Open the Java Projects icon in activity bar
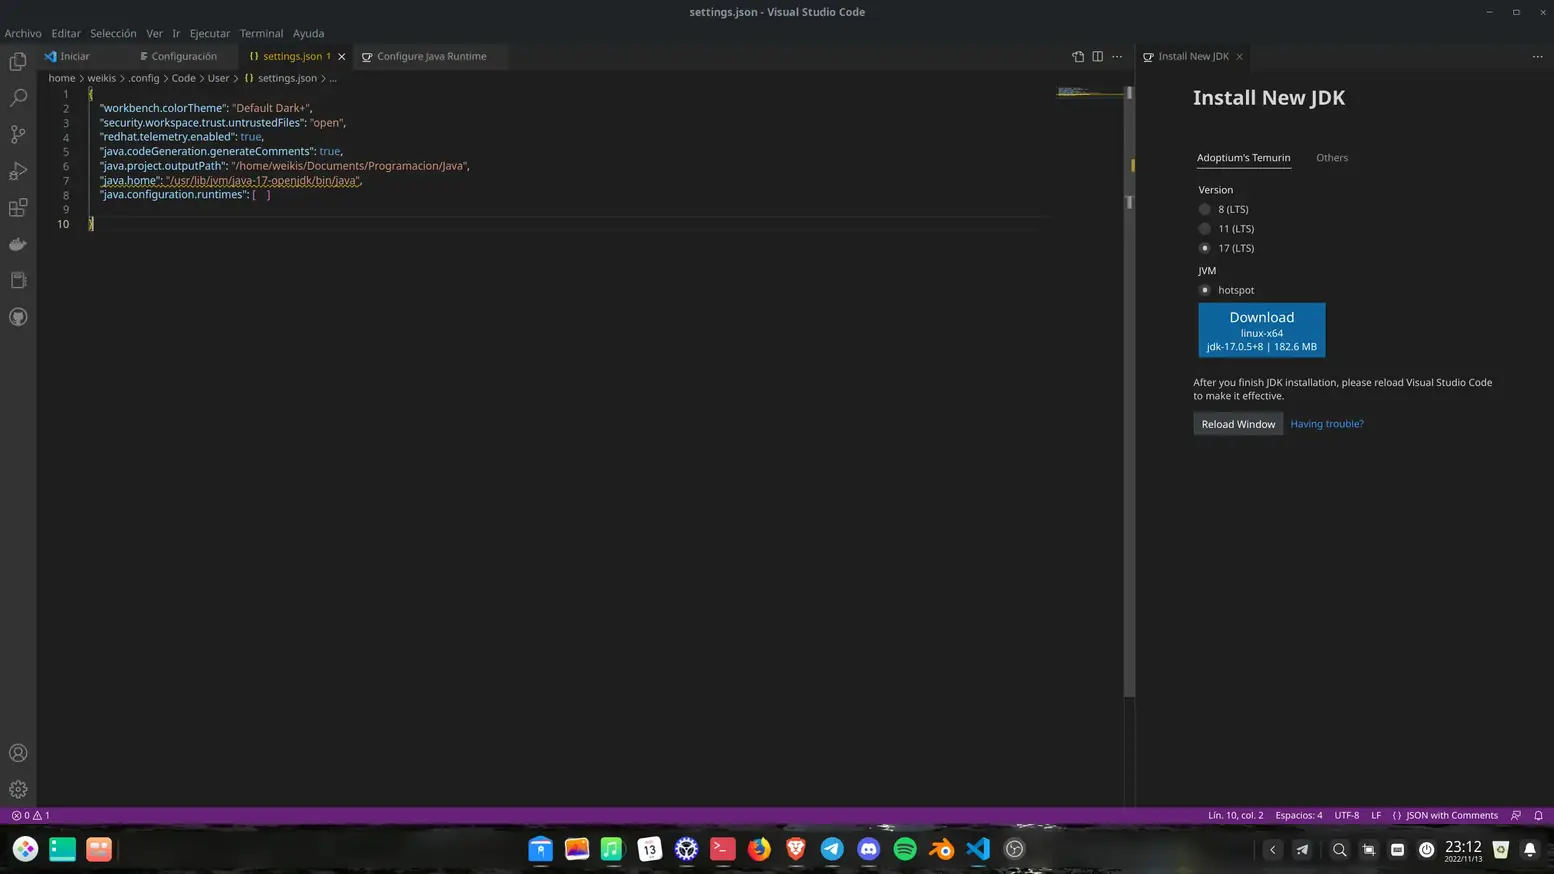Screen dimensions: 1554x874 pos(18,281)
